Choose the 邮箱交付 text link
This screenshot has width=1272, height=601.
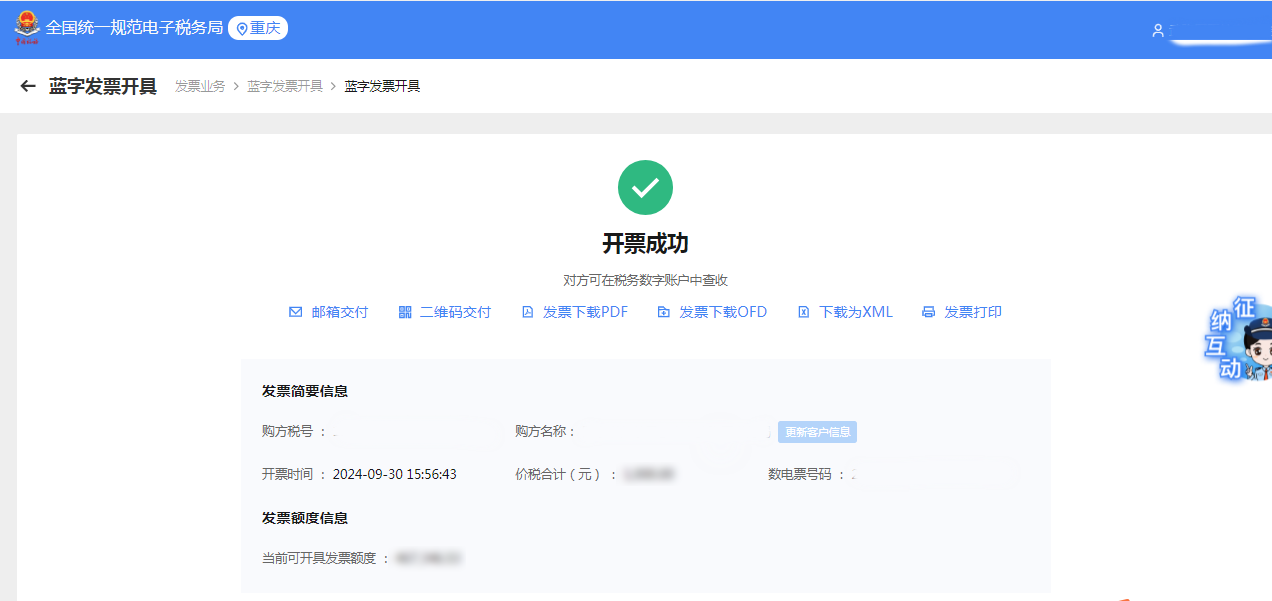[340, 312]
